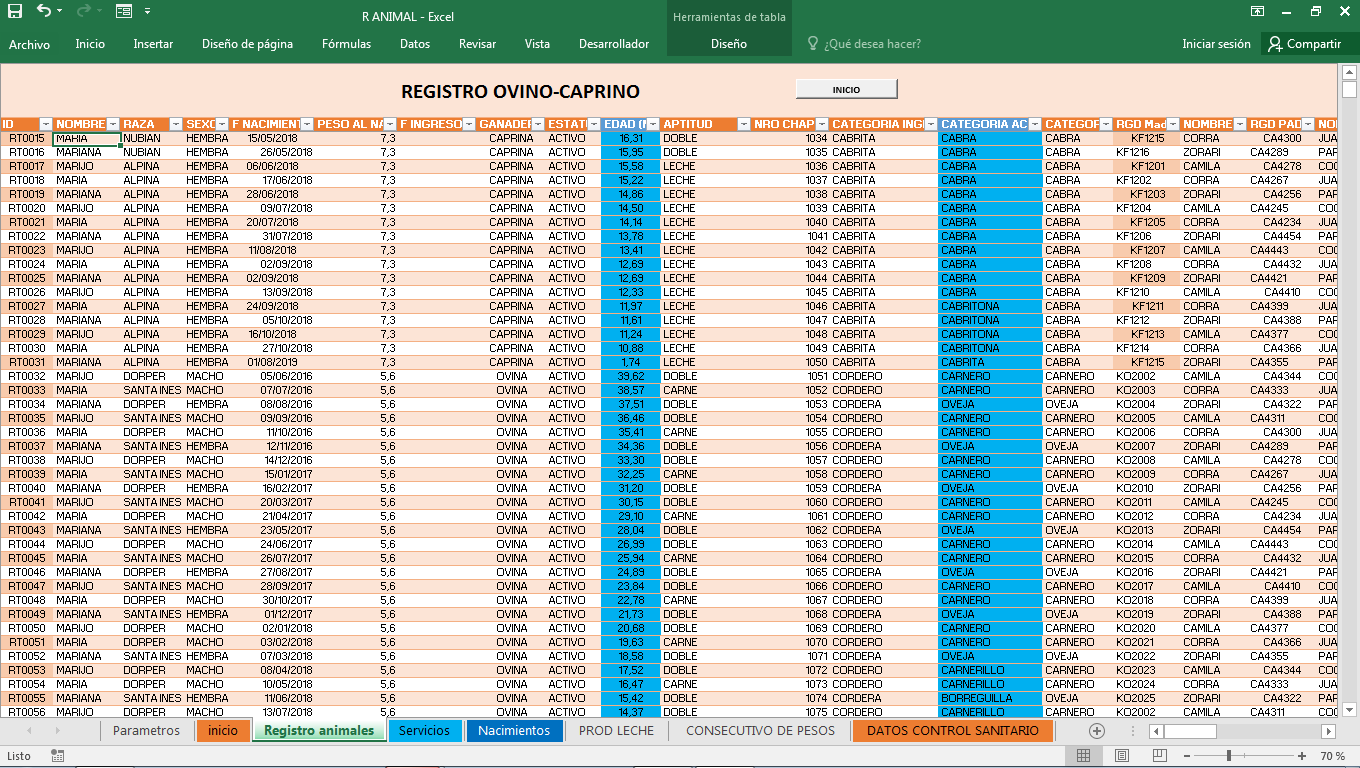Open Diseño de página tab
The height and width of the screenshot is (768, 1360).
coord(247,44)
